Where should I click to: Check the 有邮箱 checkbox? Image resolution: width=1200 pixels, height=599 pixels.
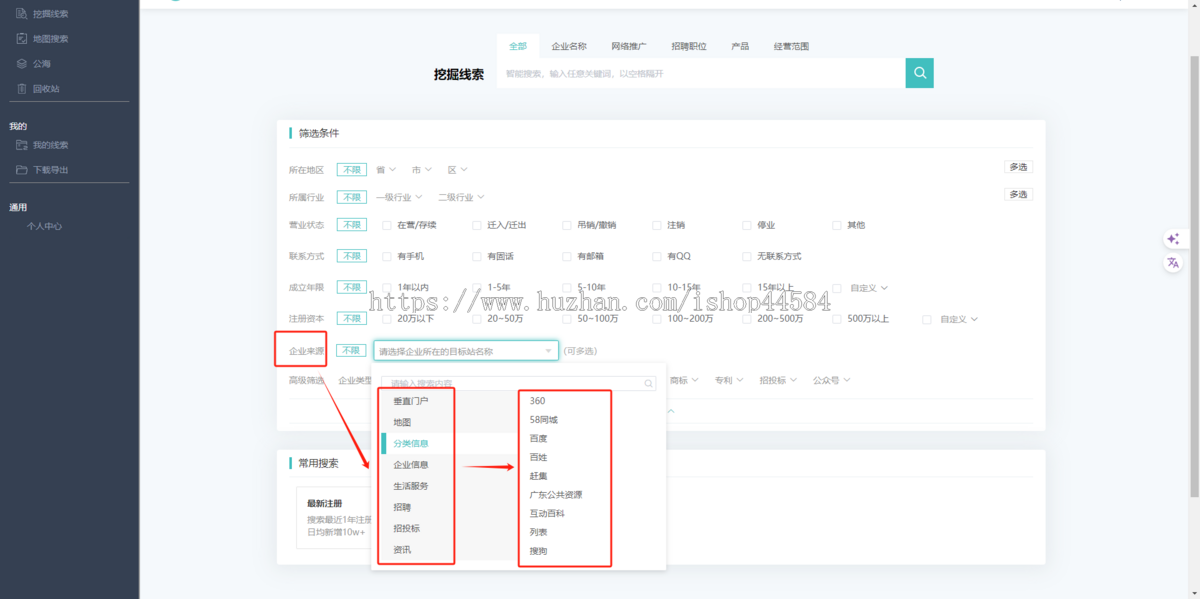coord(567,257)
